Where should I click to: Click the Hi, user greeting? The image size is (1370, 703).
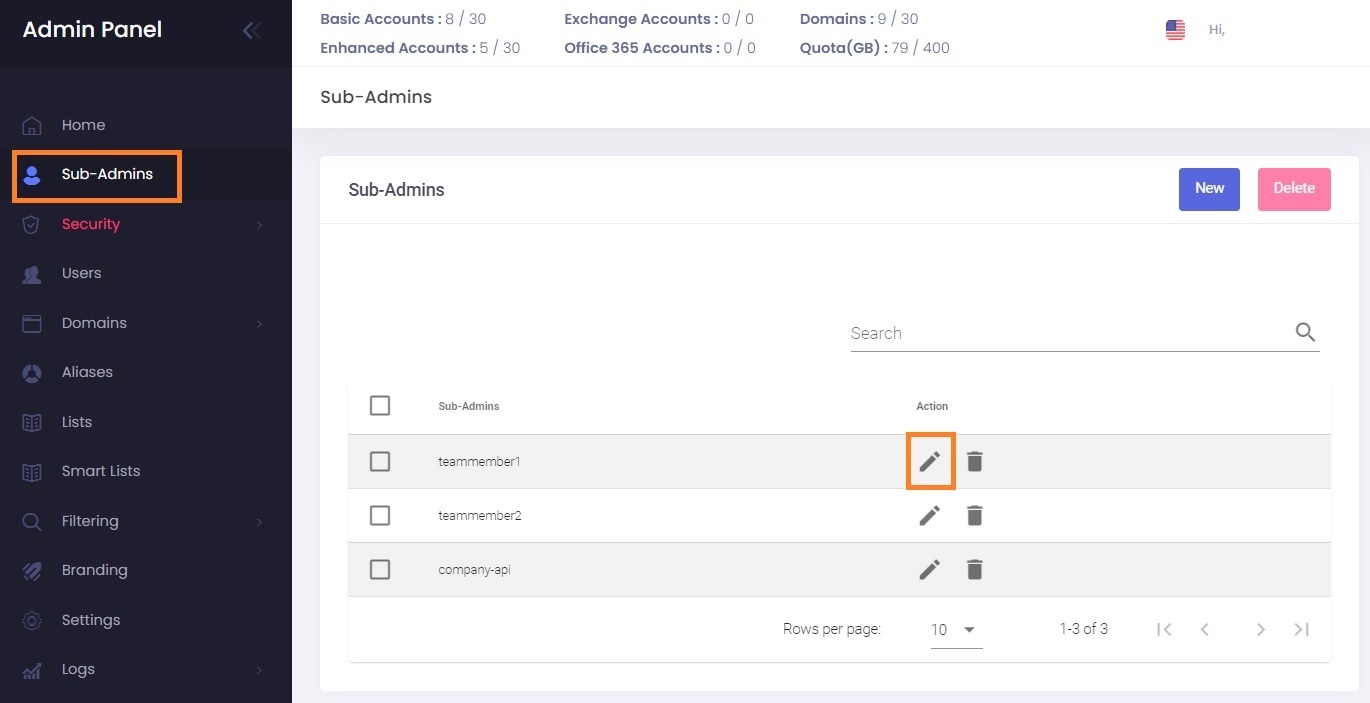tap(1217, 30)
